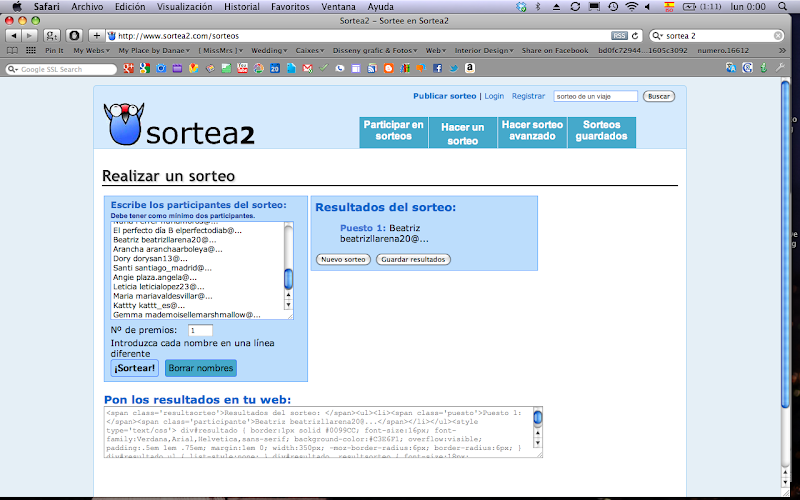Click the ¡Sortear! button
This screenshot has height=500, width=800.
135,368
